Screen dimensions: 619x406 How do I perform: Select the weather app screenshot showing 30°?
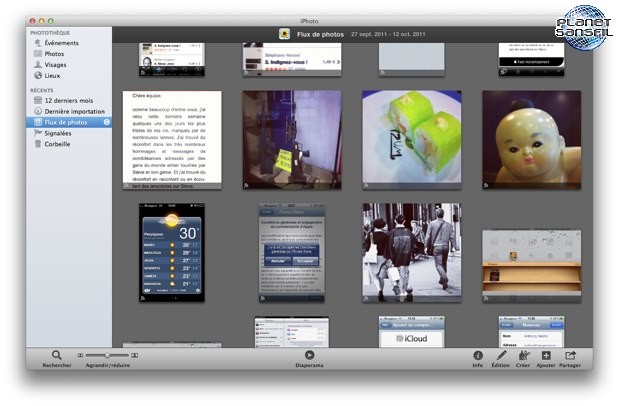pos(172,253)
